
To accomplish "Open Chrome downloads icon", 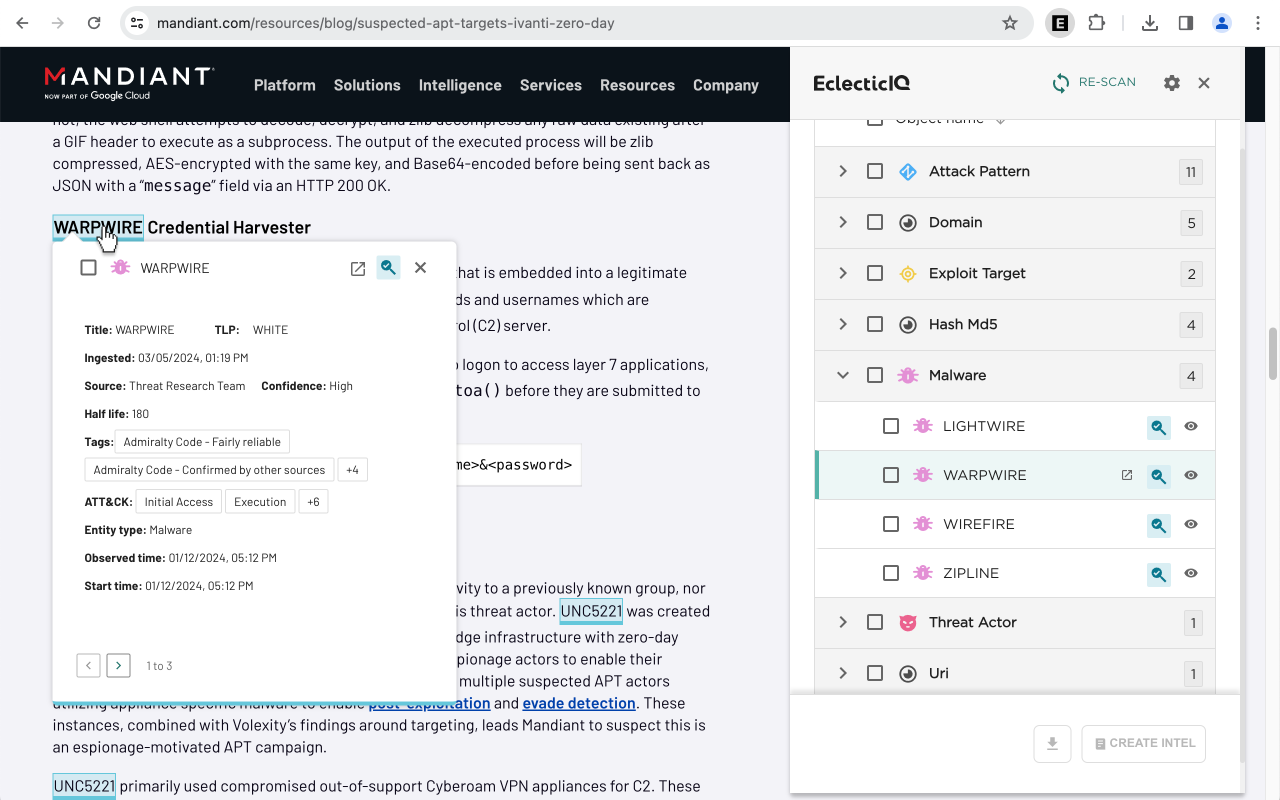I will pyautogui.click(x=1150, y=23).
